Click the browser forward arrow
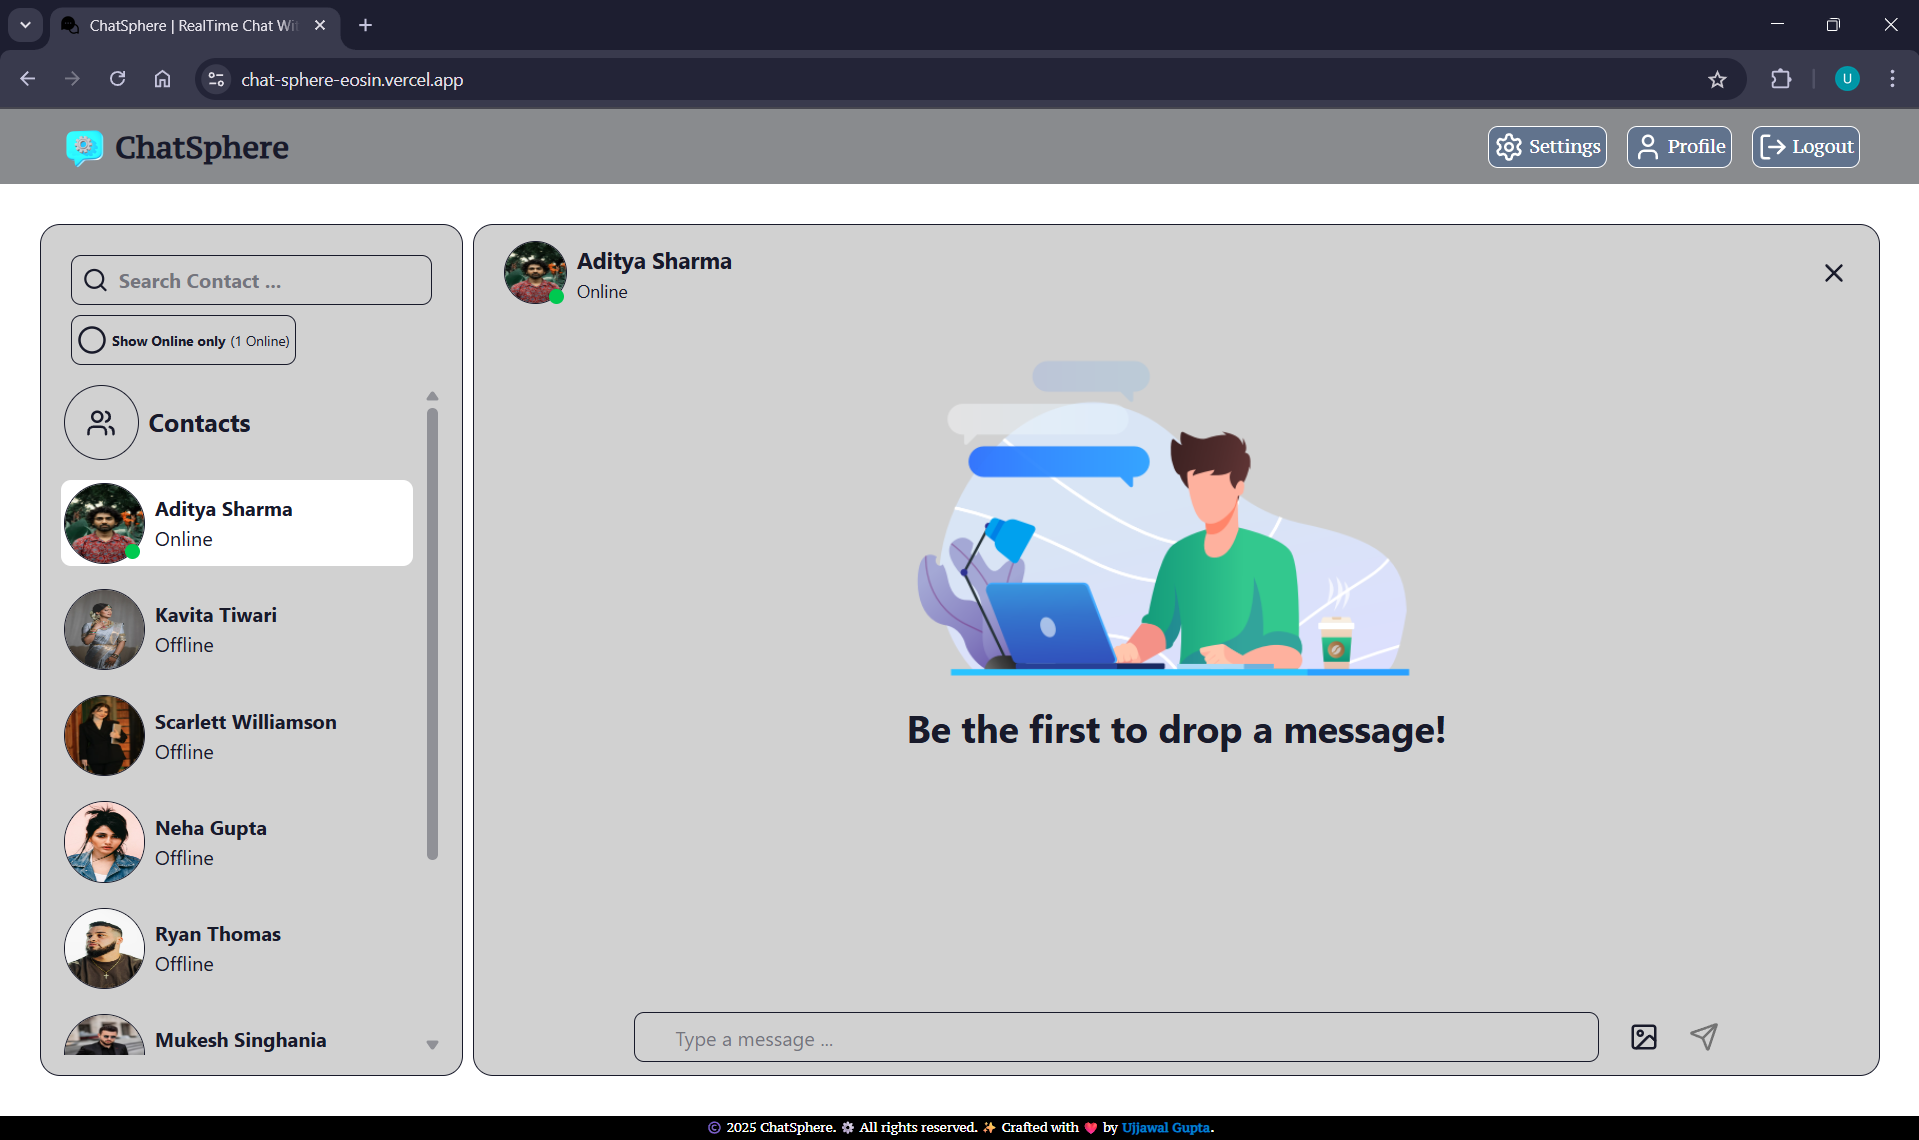 [x=72, y=79]
